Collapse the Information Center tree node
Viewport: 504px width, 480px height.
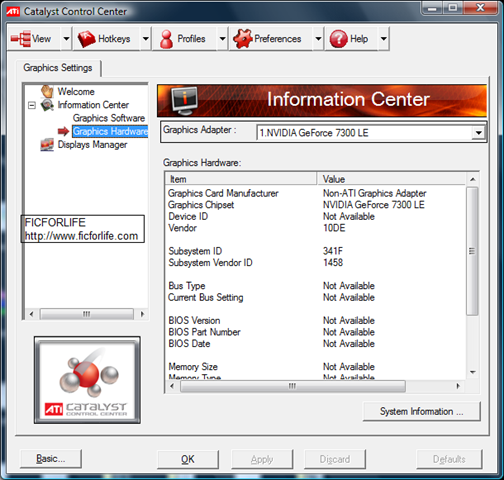[32, 105]
